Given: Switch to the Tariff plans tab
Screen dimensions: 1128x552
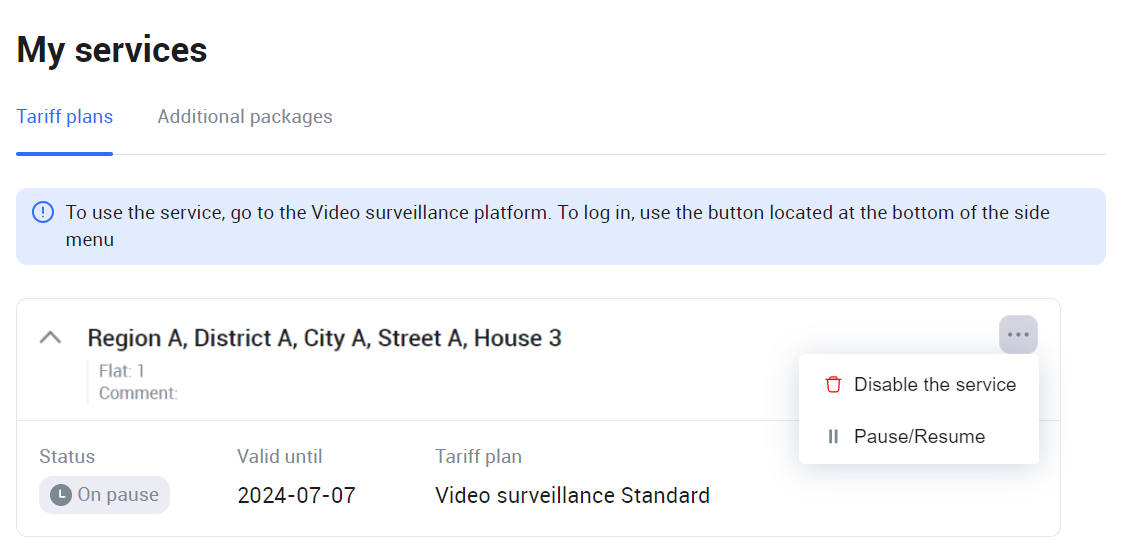Looking at the screenshot, I should click(x=65, y=117).
